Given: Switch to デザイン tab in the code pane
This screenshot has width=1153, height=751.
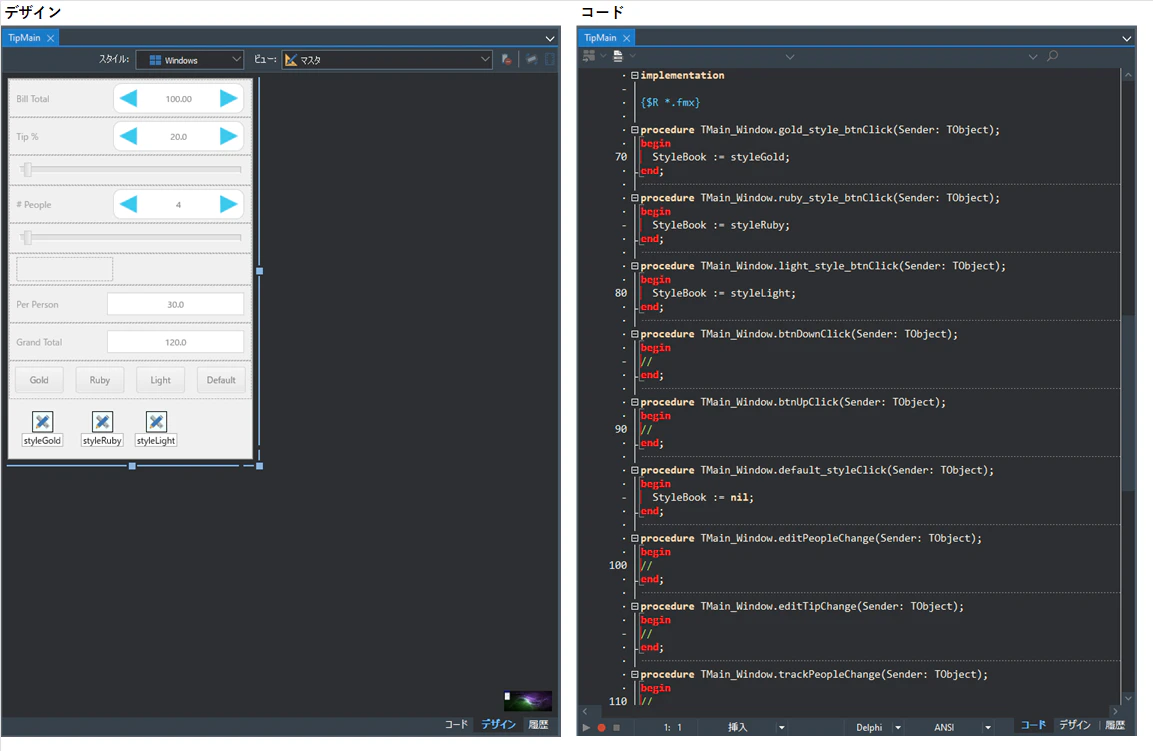Looking at the screenshot, I should 1074,725.
